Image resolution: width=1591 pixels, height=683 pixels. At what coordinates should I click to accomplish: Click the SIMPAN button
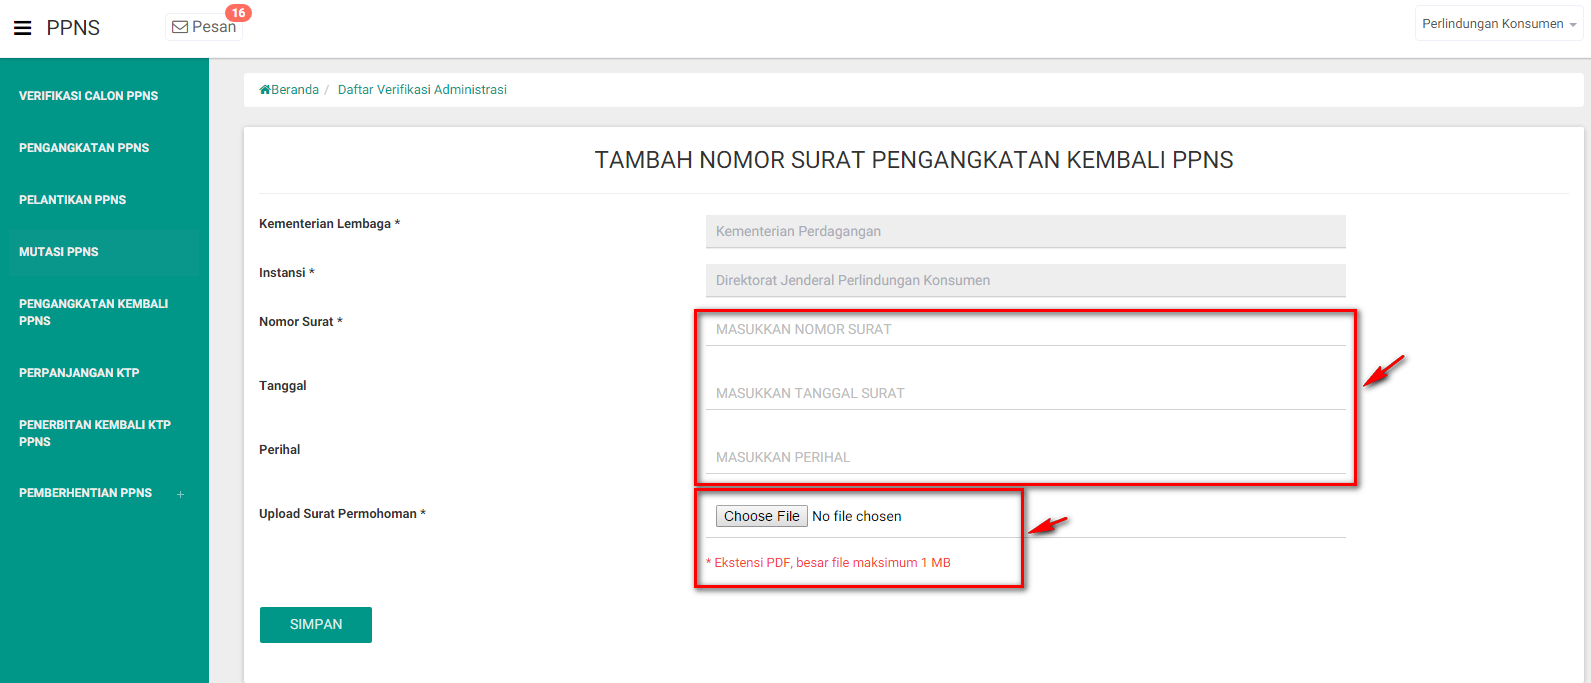tap(316, 624)
